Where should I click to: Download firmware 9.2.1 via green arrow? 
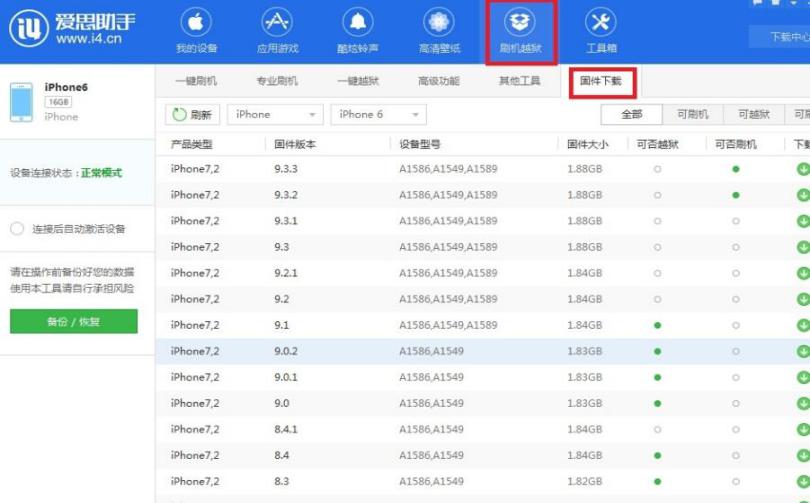pyautogui.click(x=803, y=273)
